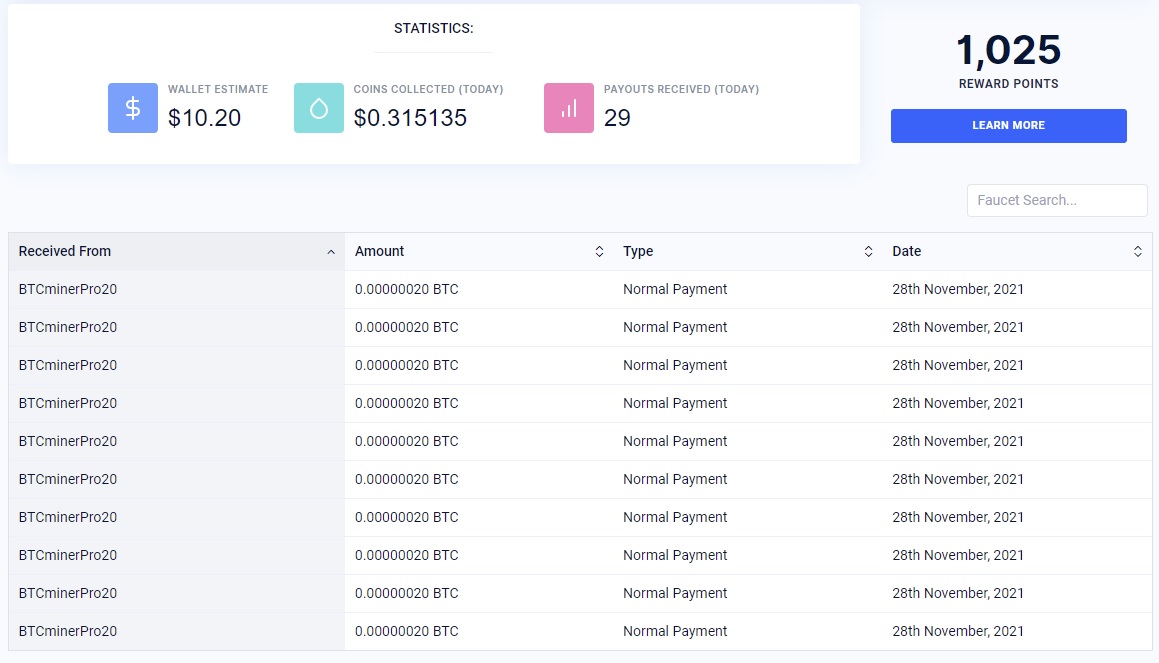The image size is (1159, 663).
Task: Click the payouts received count 29
Action: (x=617, y=118)
